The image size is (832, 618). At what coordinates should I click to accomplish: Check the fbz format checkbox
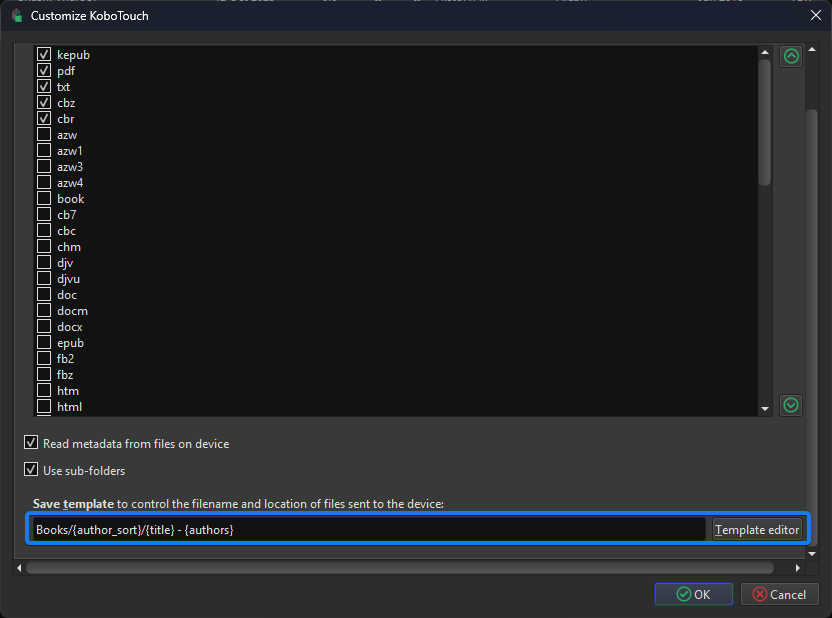coord(44,375)
